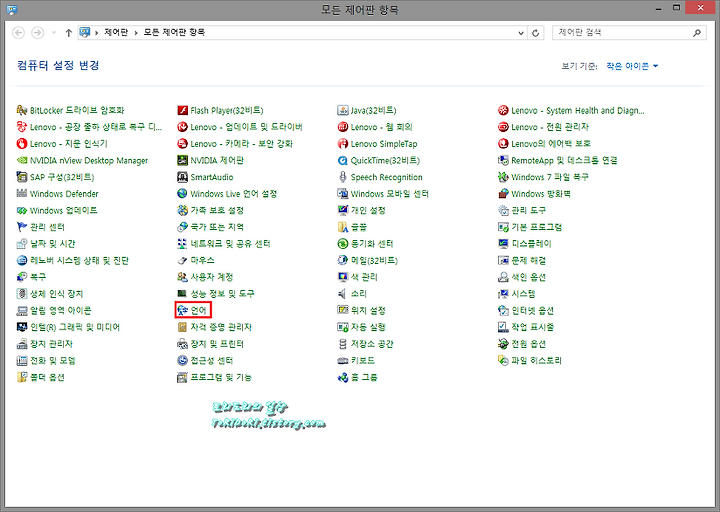The image size is (720, 512).
Task: Open the 마우스 icon
Action: [182, 260]
